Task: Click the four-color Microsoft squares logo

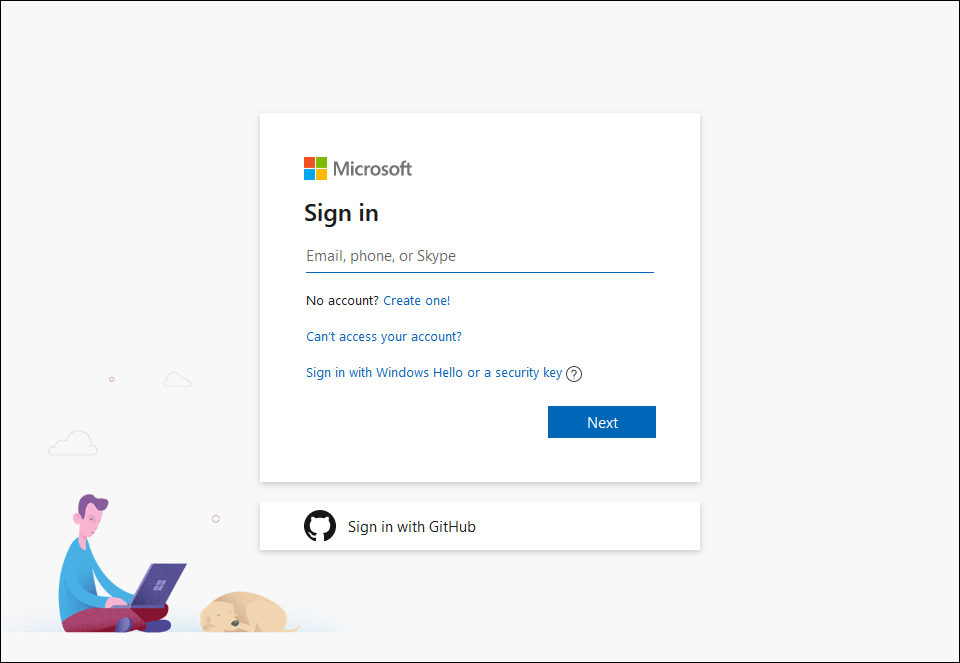Action: tap(315, 168)
